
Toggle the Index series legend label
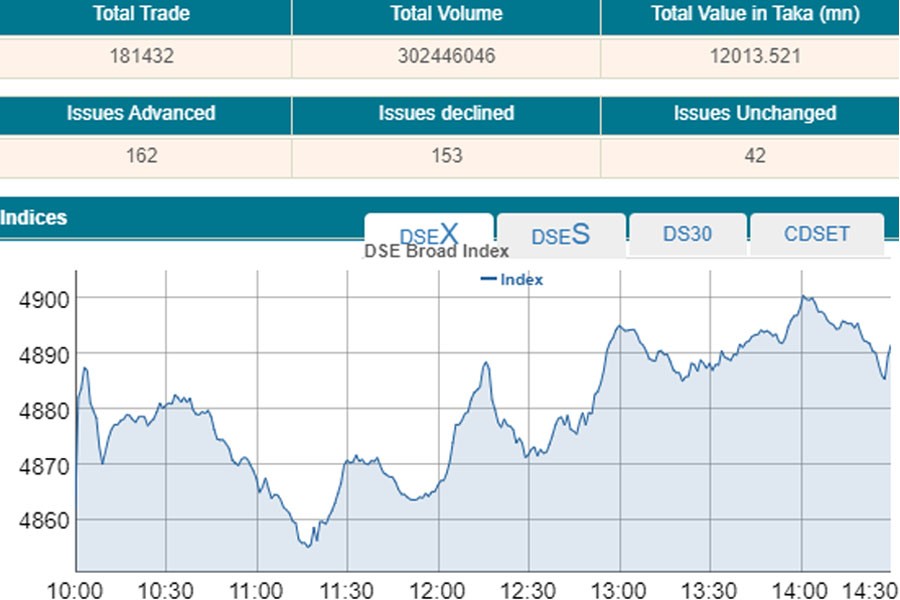(x=521, y=280)
